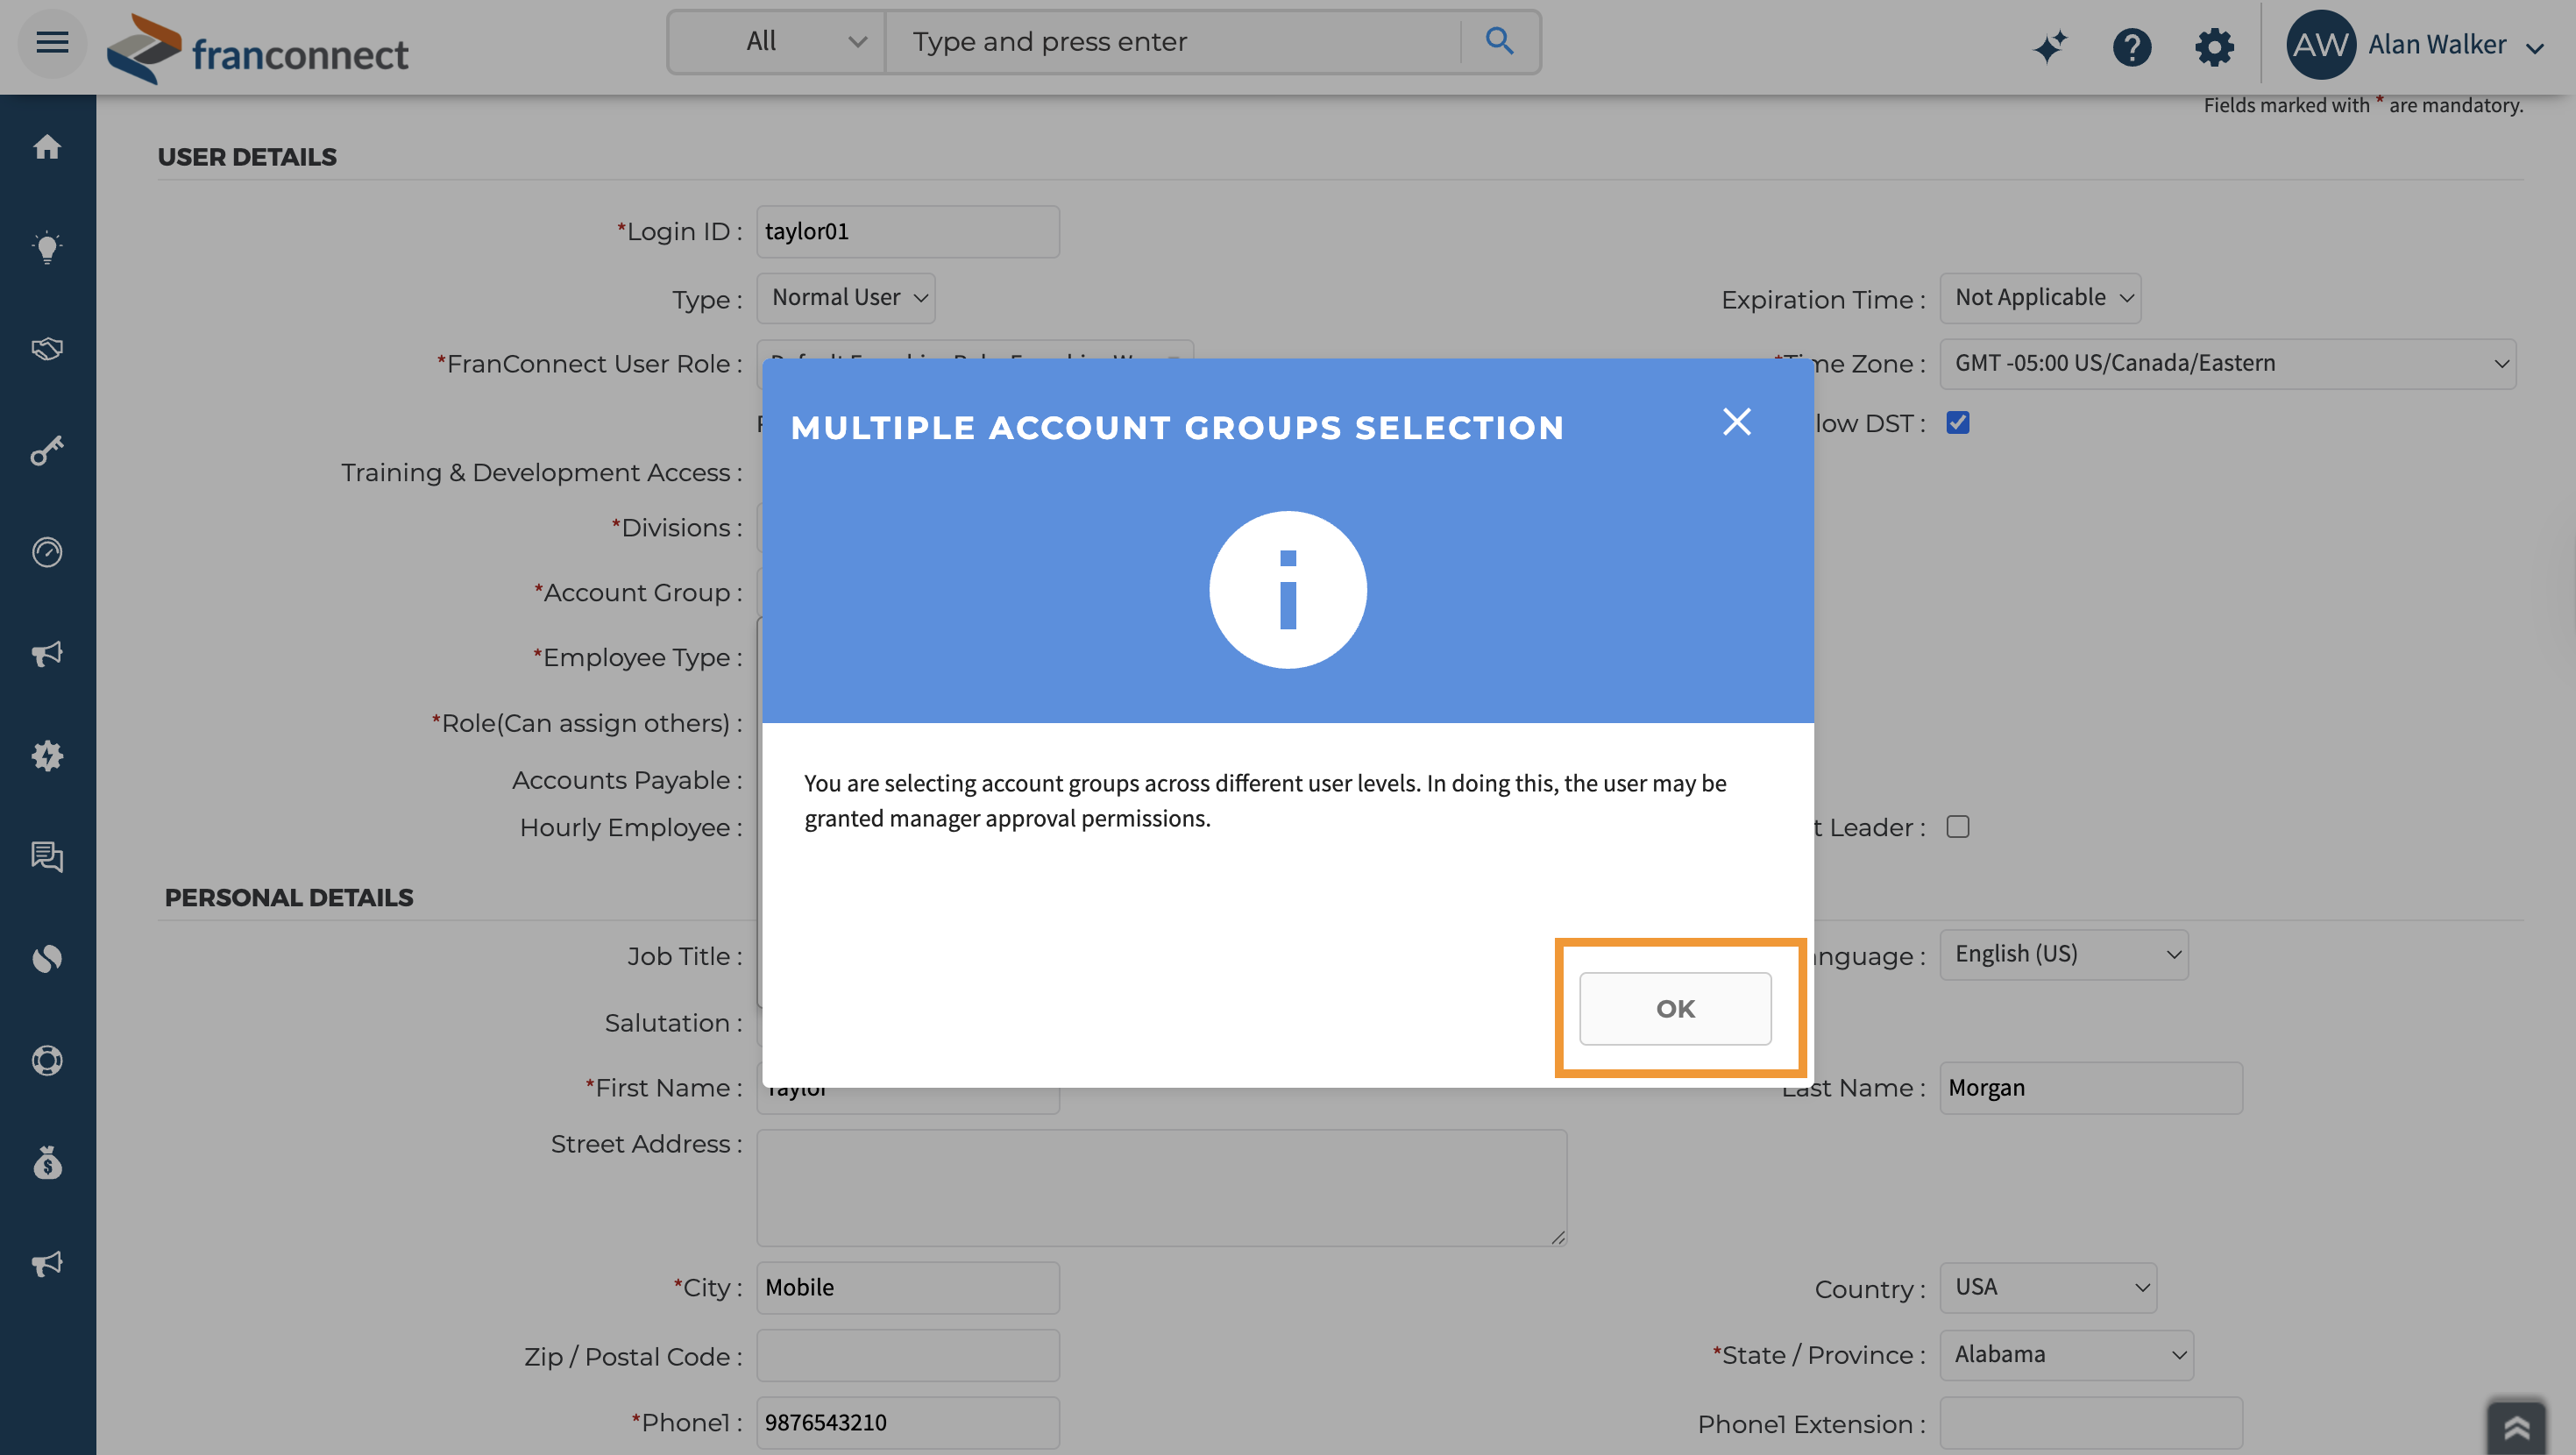Click the sparkle AI assistant icon
This screenshot has width=2576, height=1455.
click(x=2050, y=46)
